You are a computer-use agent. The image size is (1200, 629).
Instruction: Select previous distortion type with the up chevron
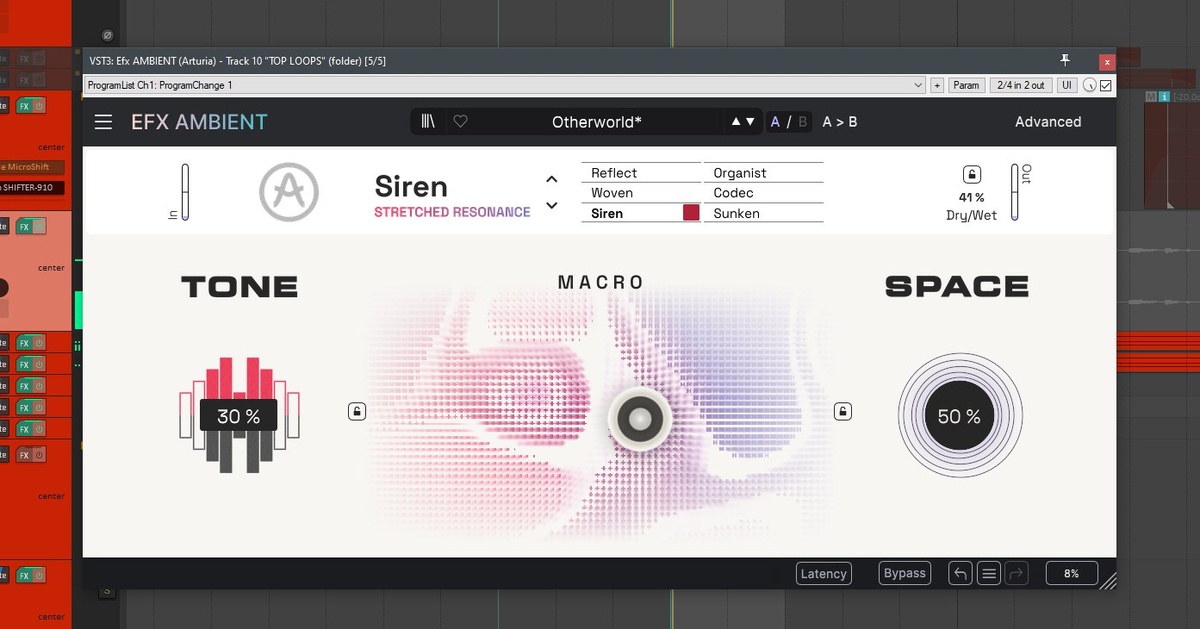(551, 180)
